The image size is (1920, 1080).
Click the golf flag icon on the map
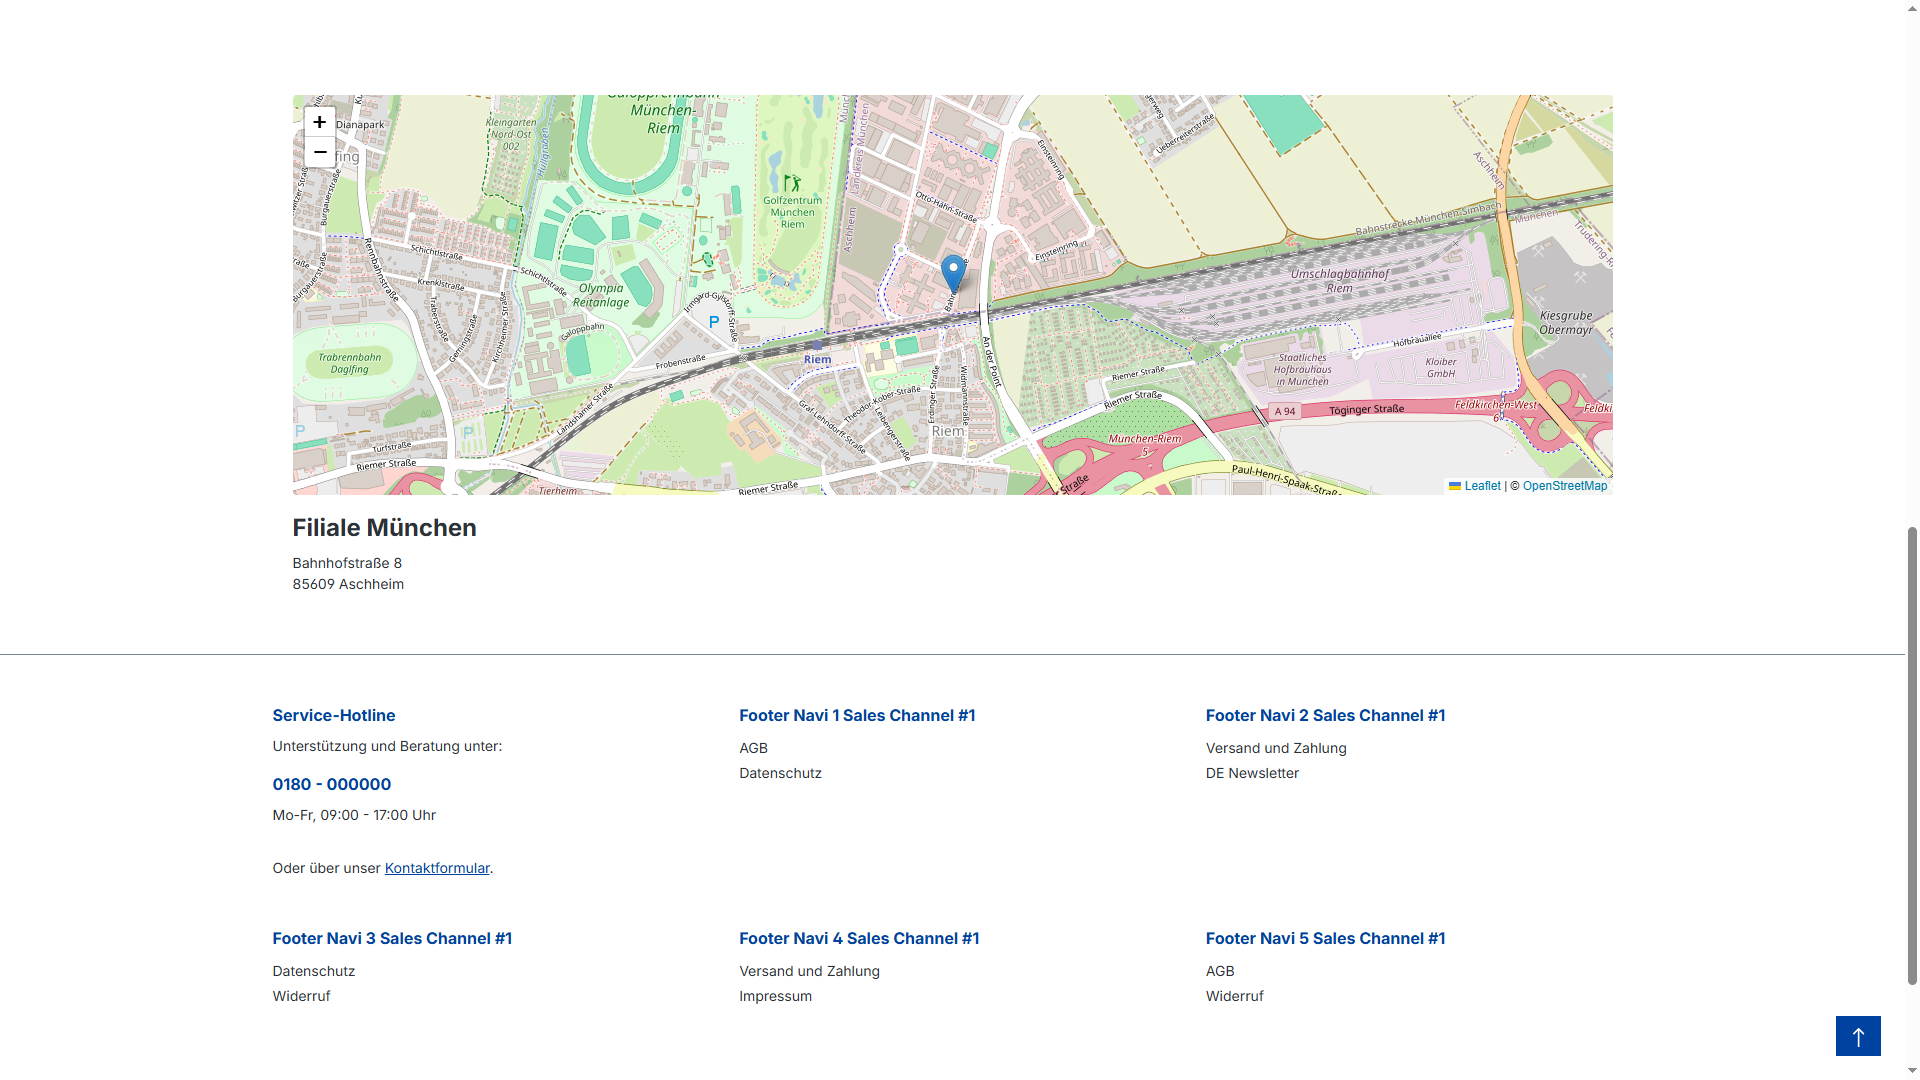(x=792, y=183)
